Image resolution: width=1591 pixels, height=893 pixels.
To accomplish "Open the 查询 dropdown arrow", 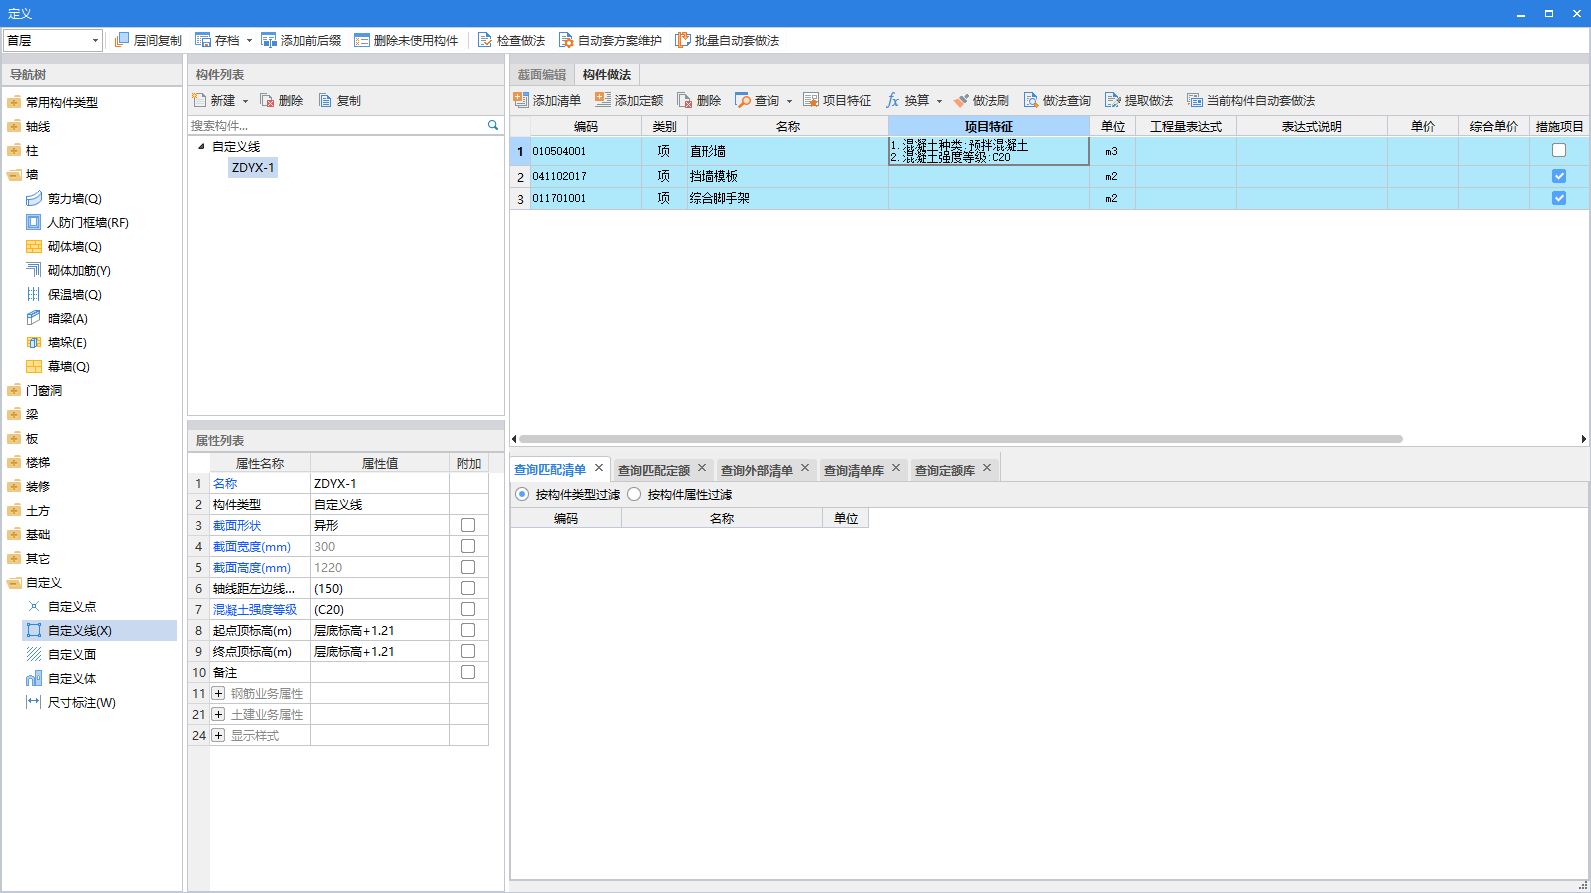I will pos(789,101).
